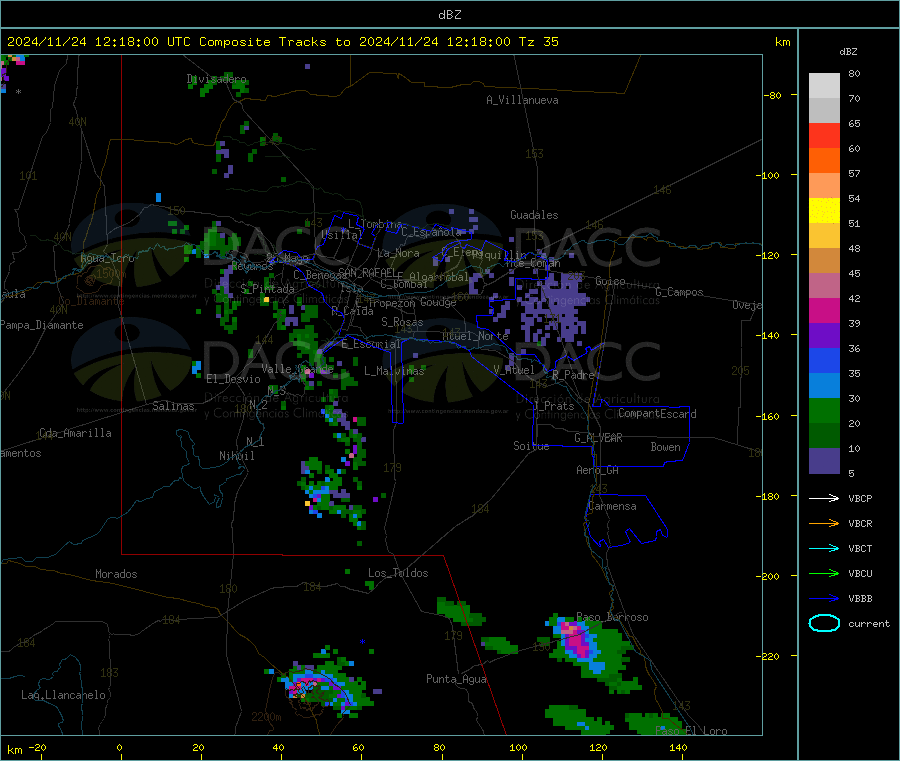900x761 pixels.
Task: Click the Morados place label
Action: pos(116,574)
